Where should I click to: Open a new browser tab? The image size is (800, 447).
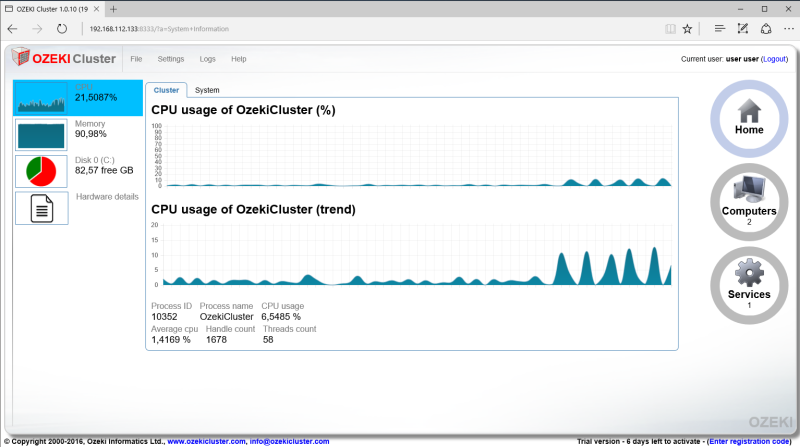[x=113, y=9]
